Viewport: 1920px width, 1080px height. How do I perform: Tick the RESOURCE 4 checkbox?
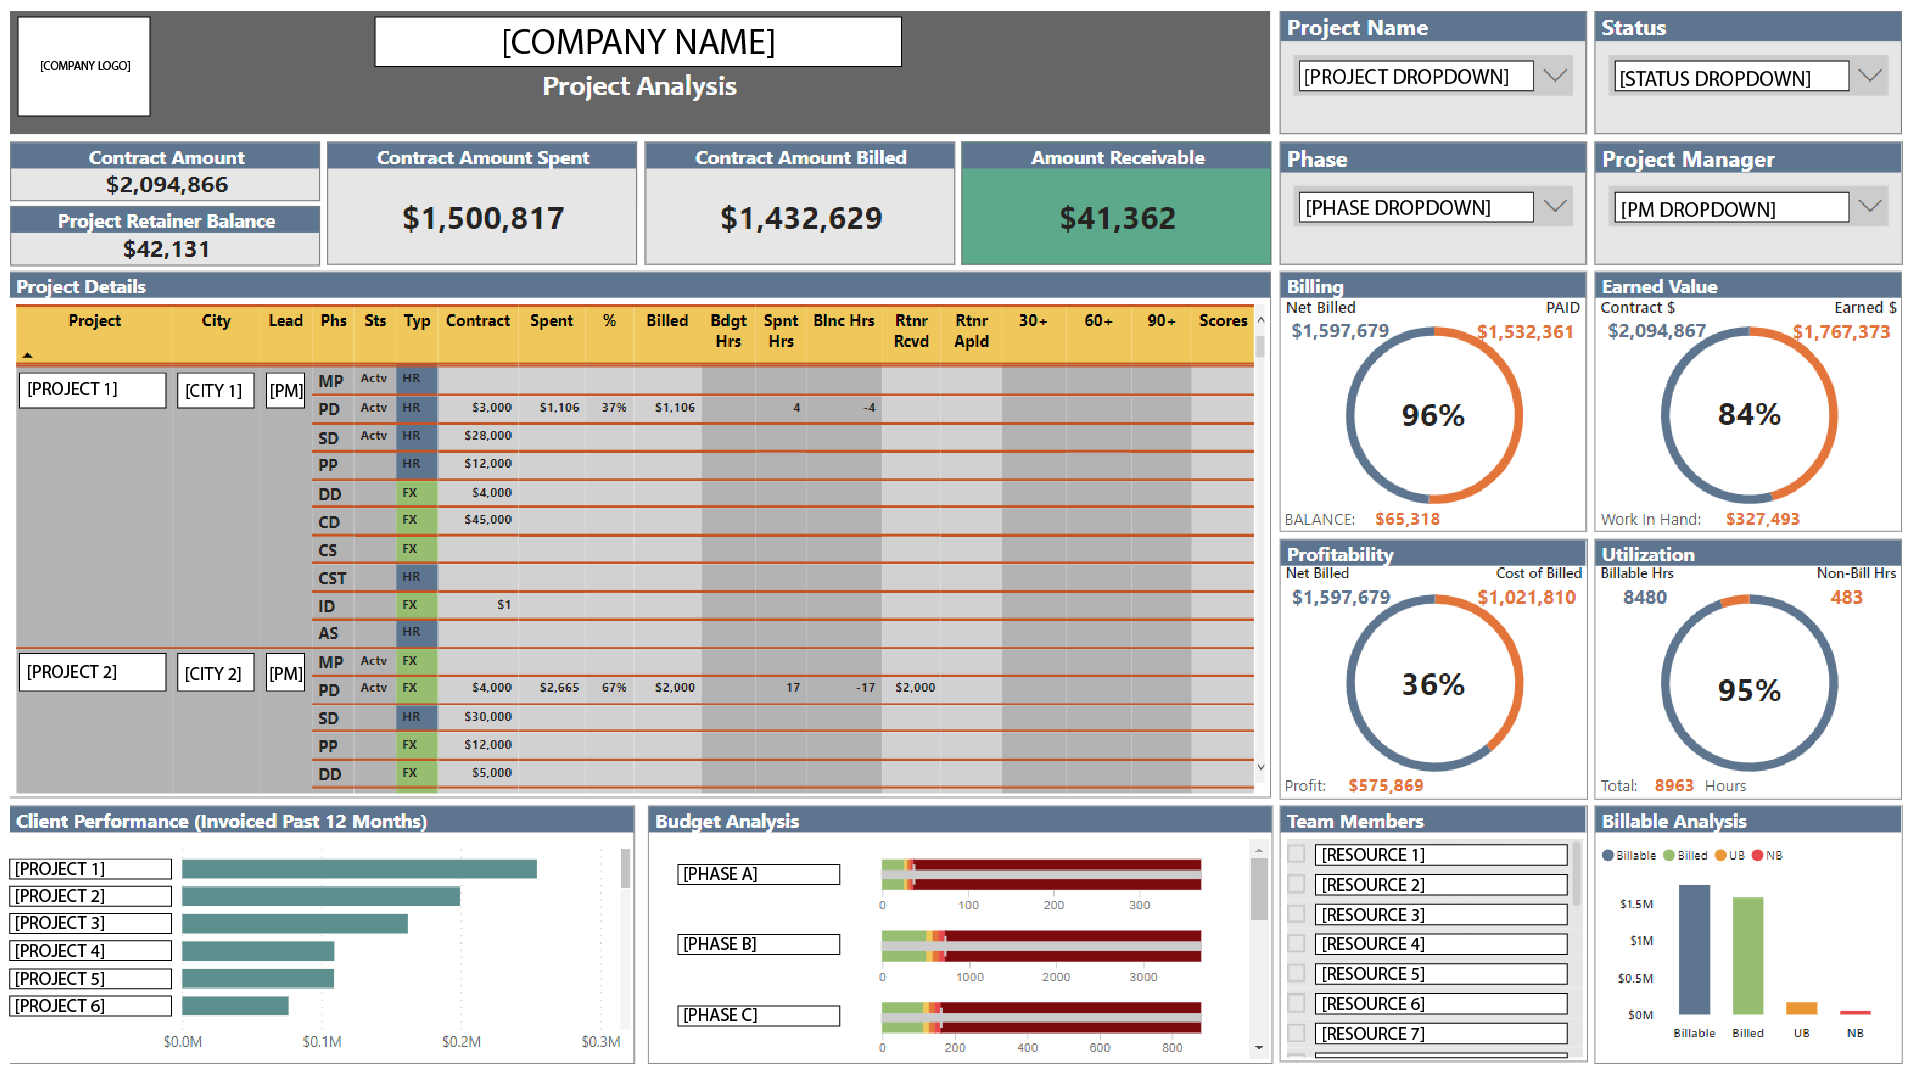click(x=1296, y=943)
